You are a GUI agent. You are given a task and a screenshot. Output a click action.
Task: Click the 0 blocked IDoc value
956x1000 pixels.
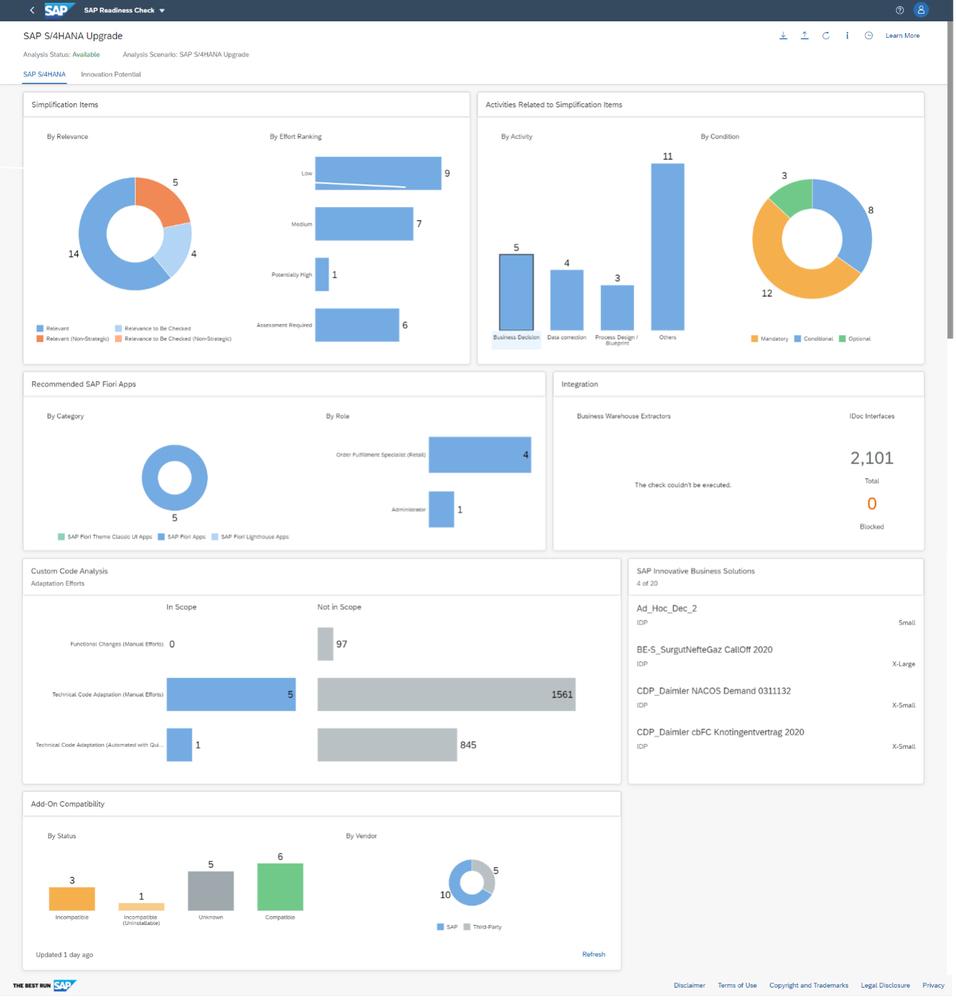point(871,504)
